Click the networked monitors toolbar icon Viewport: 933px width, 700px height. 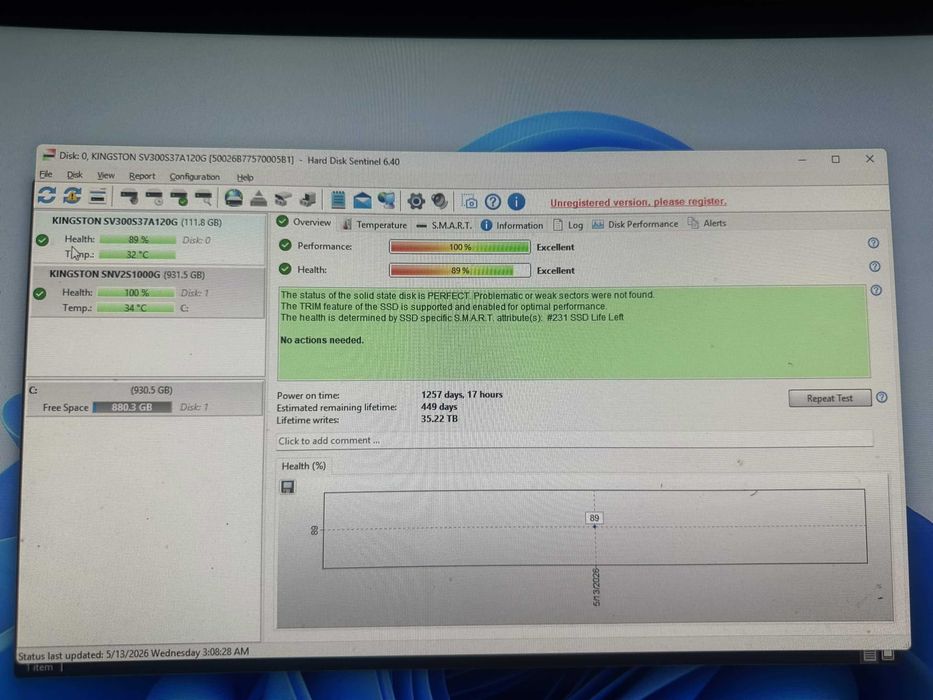386,201
